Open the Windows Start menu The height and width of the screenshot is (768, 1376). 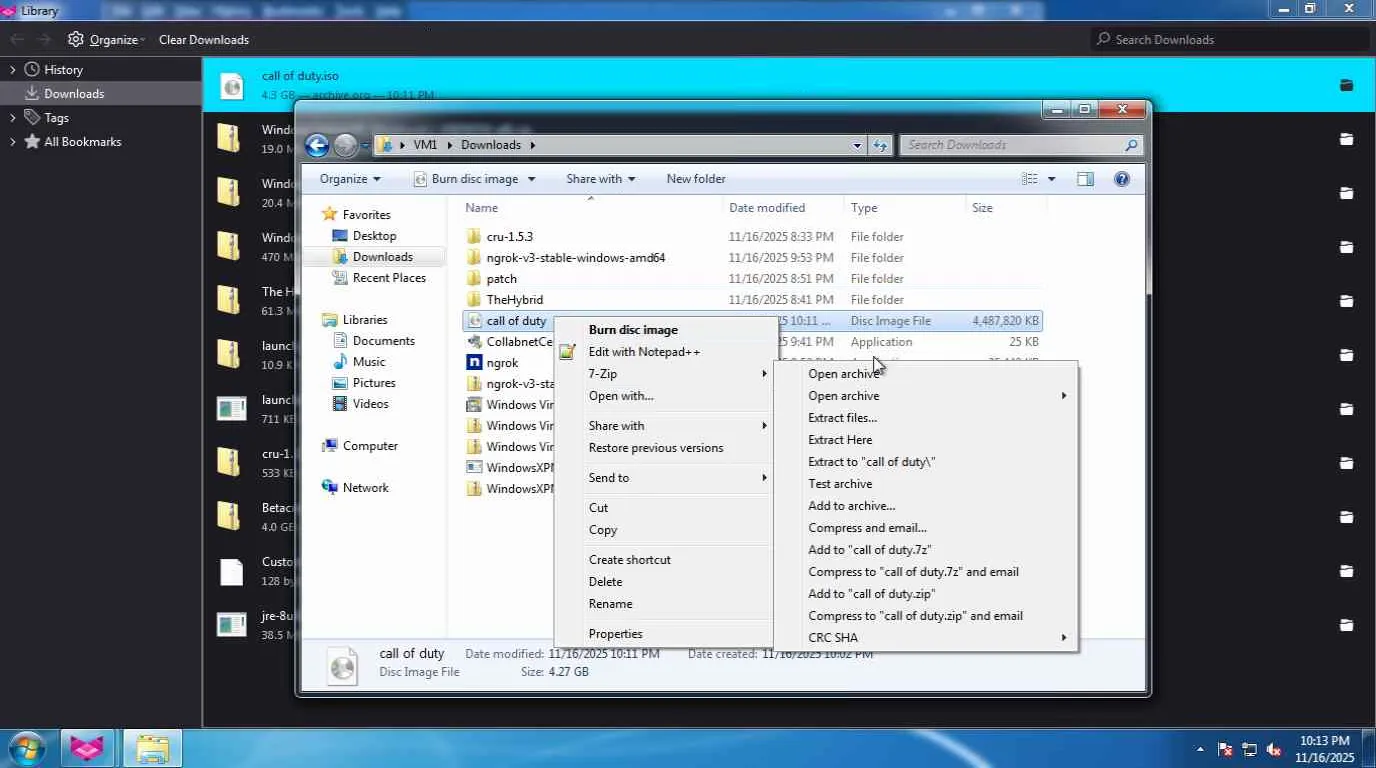coord(27,748)
